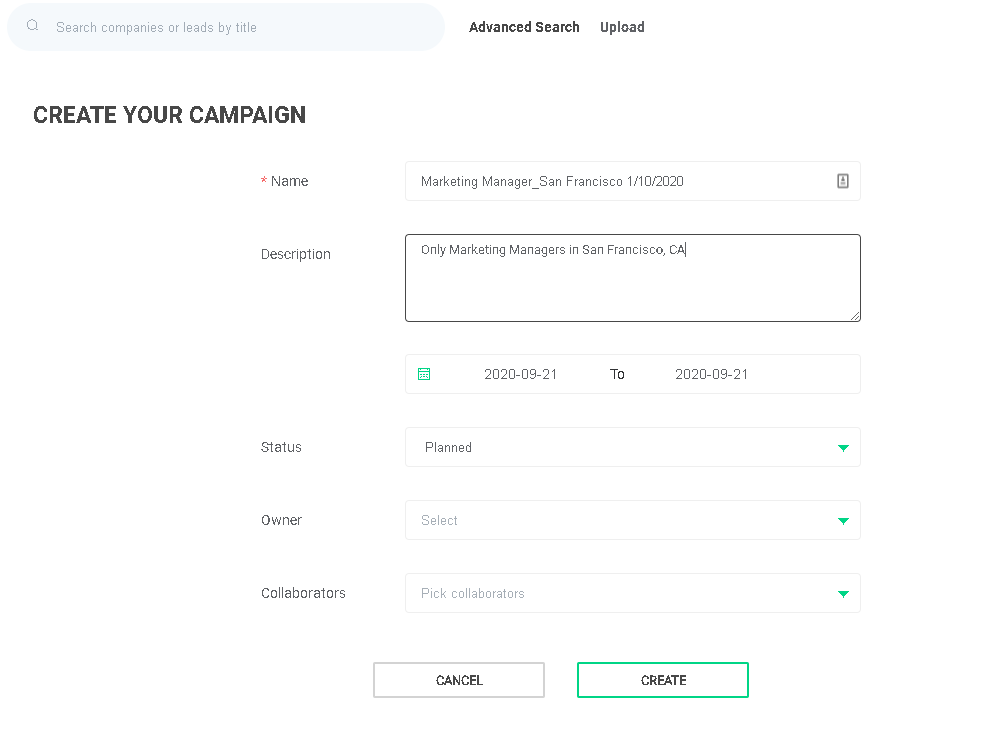Open Advanced Search
Screen dimensions: 983x744
[x=524, y=27]
